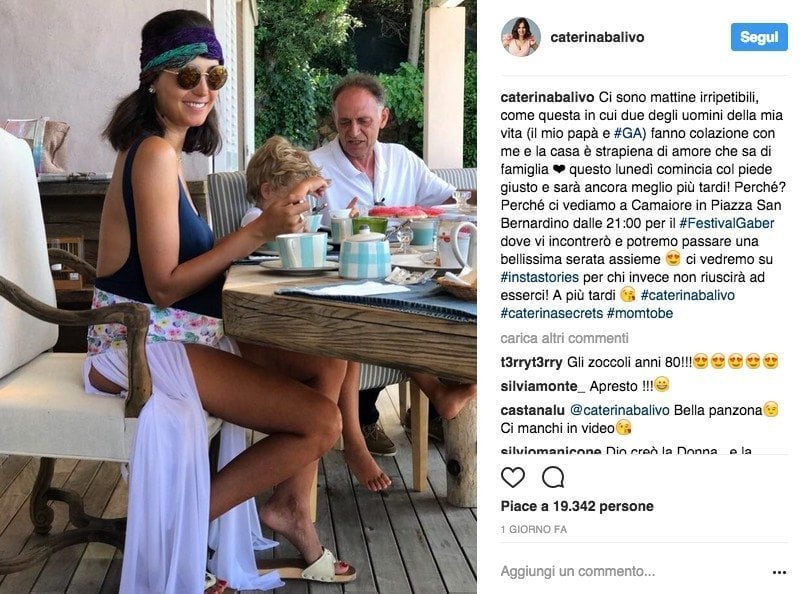
Task: Open the #caterinasecrets hashtag
Action: click(x=552, y=313)
